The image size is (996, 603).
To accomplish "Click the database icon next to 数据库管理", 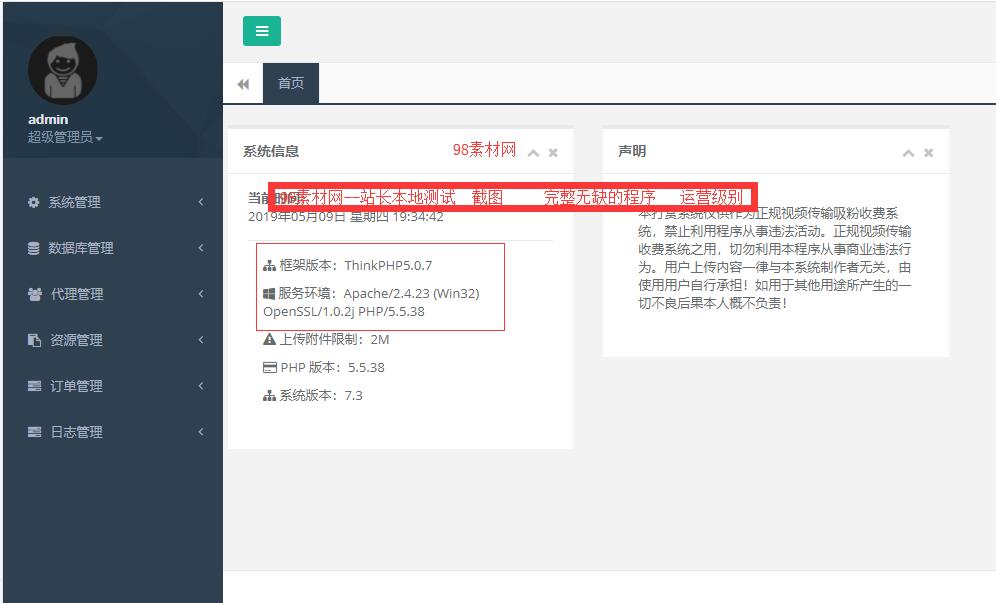I will 35,247.
